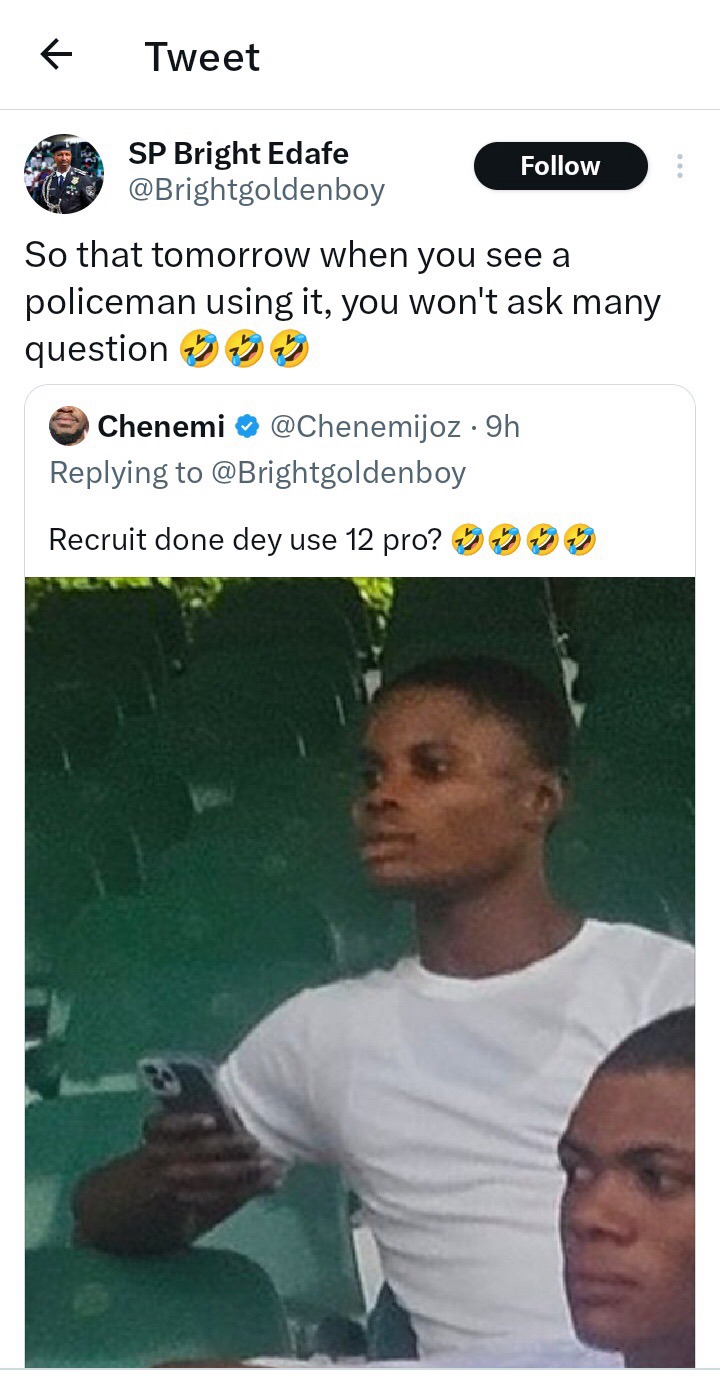This screenshot has height=1380, width=720.
Task: Click the laughing emojis in the quoted tweet
Action: click(524, 540)
